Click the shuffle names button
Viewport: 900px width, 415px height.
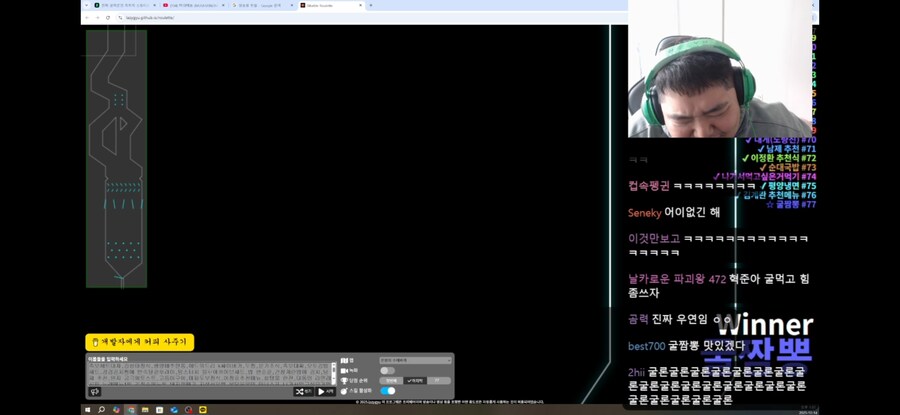300,391
